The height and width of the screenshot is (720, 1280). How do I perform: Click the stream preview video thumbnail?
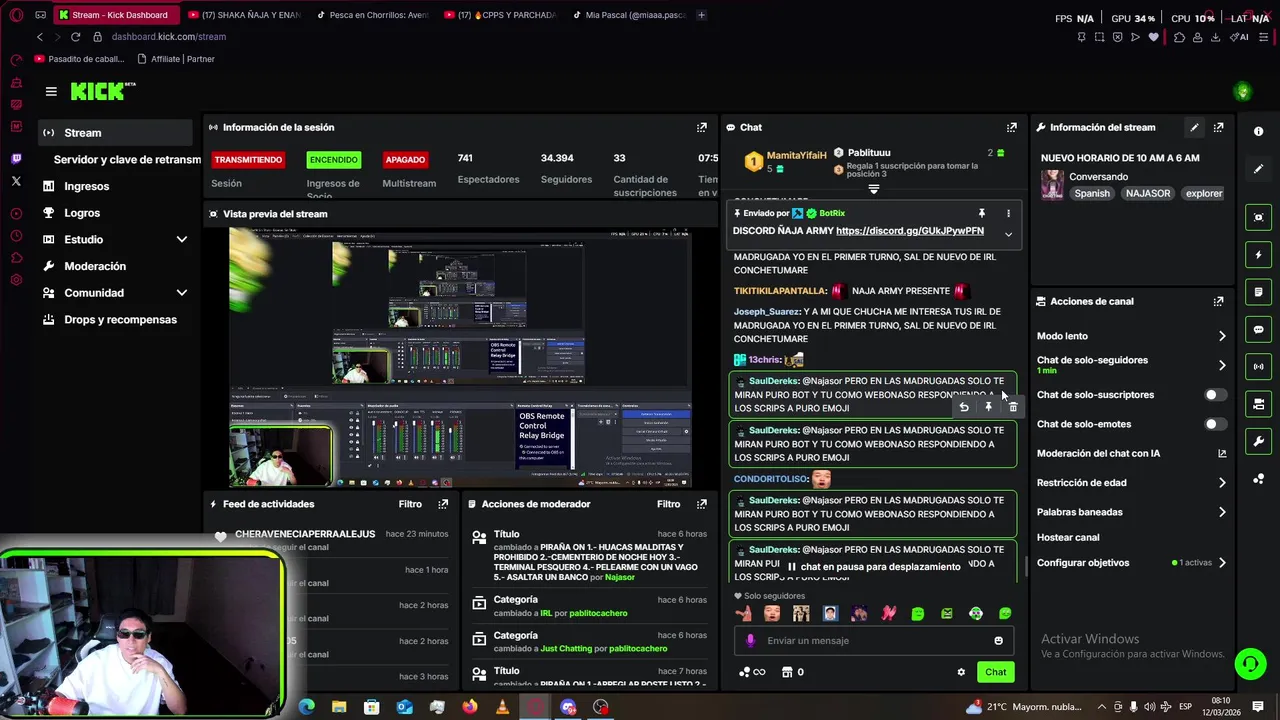tap(460, 358)
